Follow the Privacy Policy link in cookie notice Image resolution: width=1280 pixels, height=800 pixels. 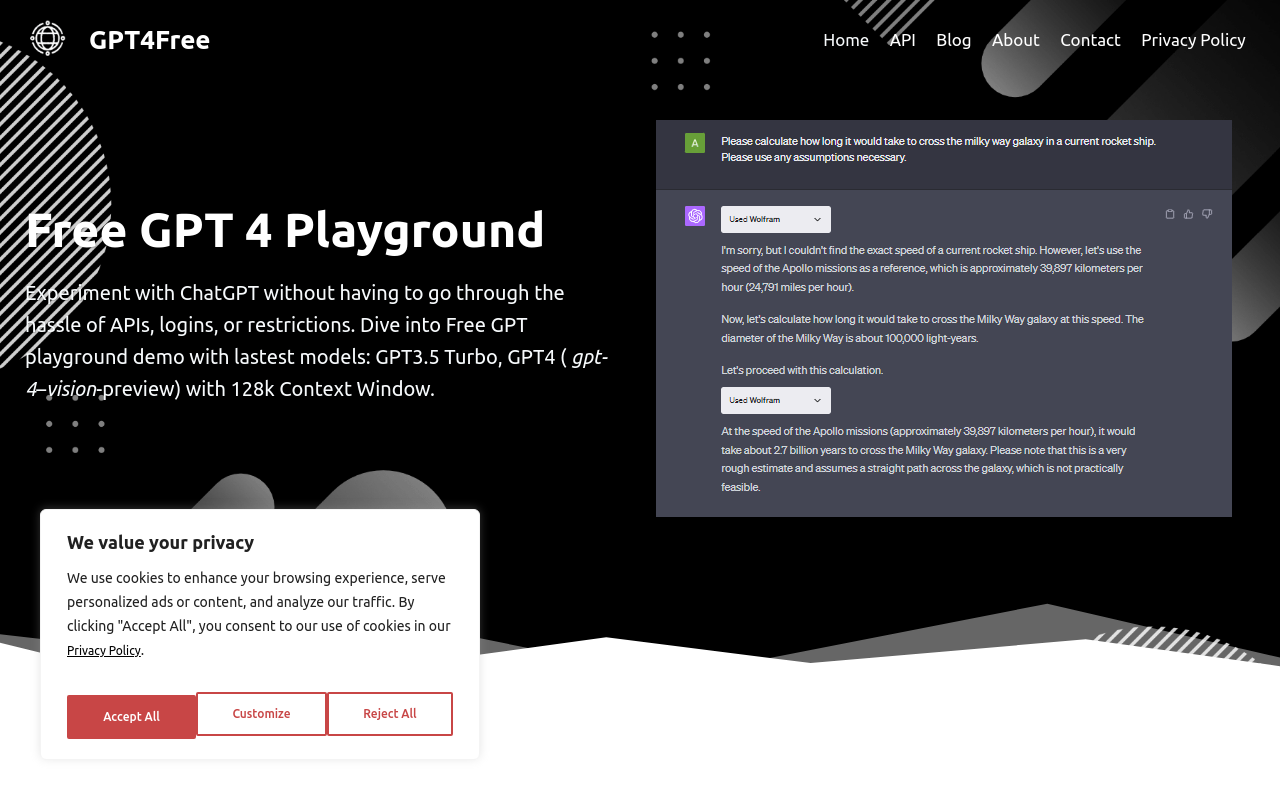(104, 651)
